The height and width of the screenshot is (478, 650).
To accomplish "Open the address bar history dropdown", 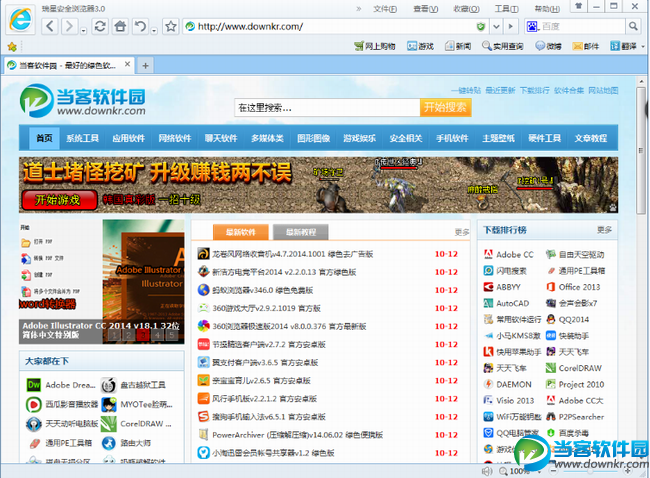I will 496,27.
